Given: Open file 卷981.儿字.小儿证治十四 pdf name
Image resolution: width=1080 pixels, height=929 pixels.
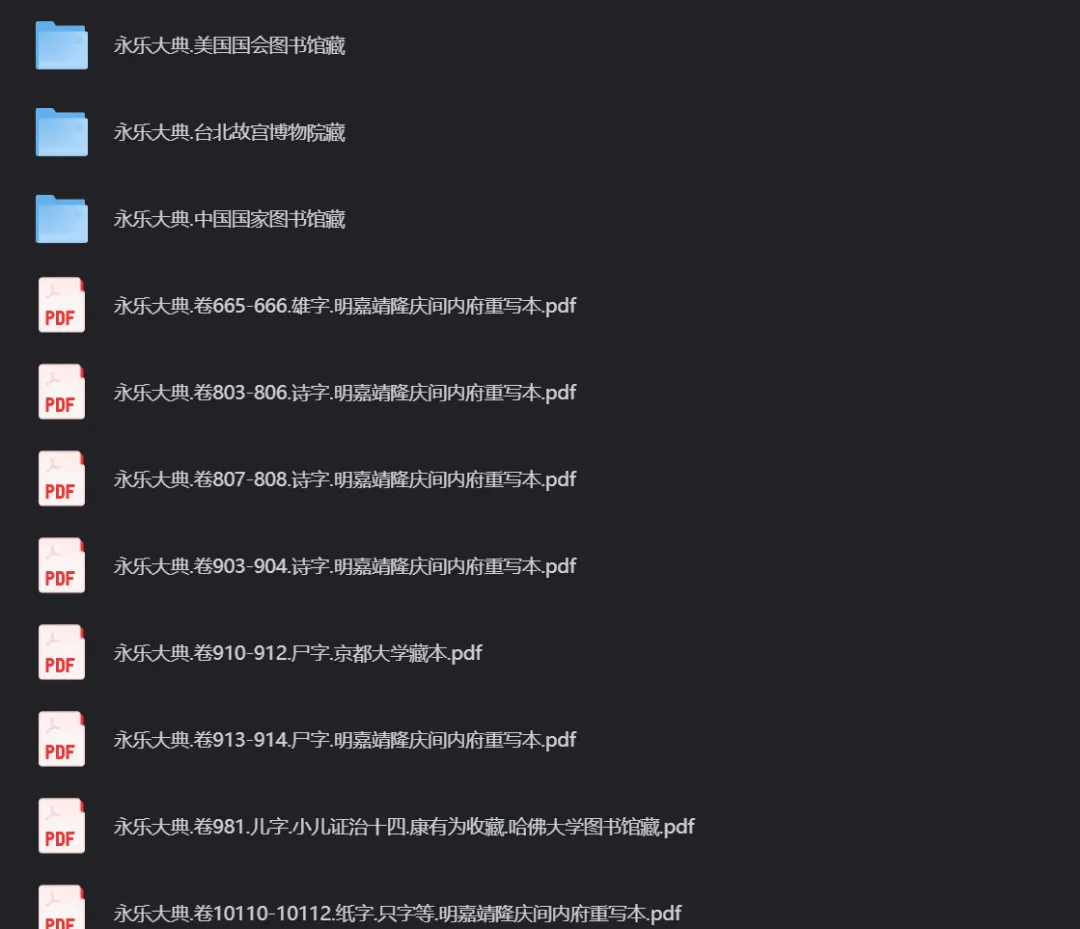Looking at the screenshot, I should coord(404,826).
